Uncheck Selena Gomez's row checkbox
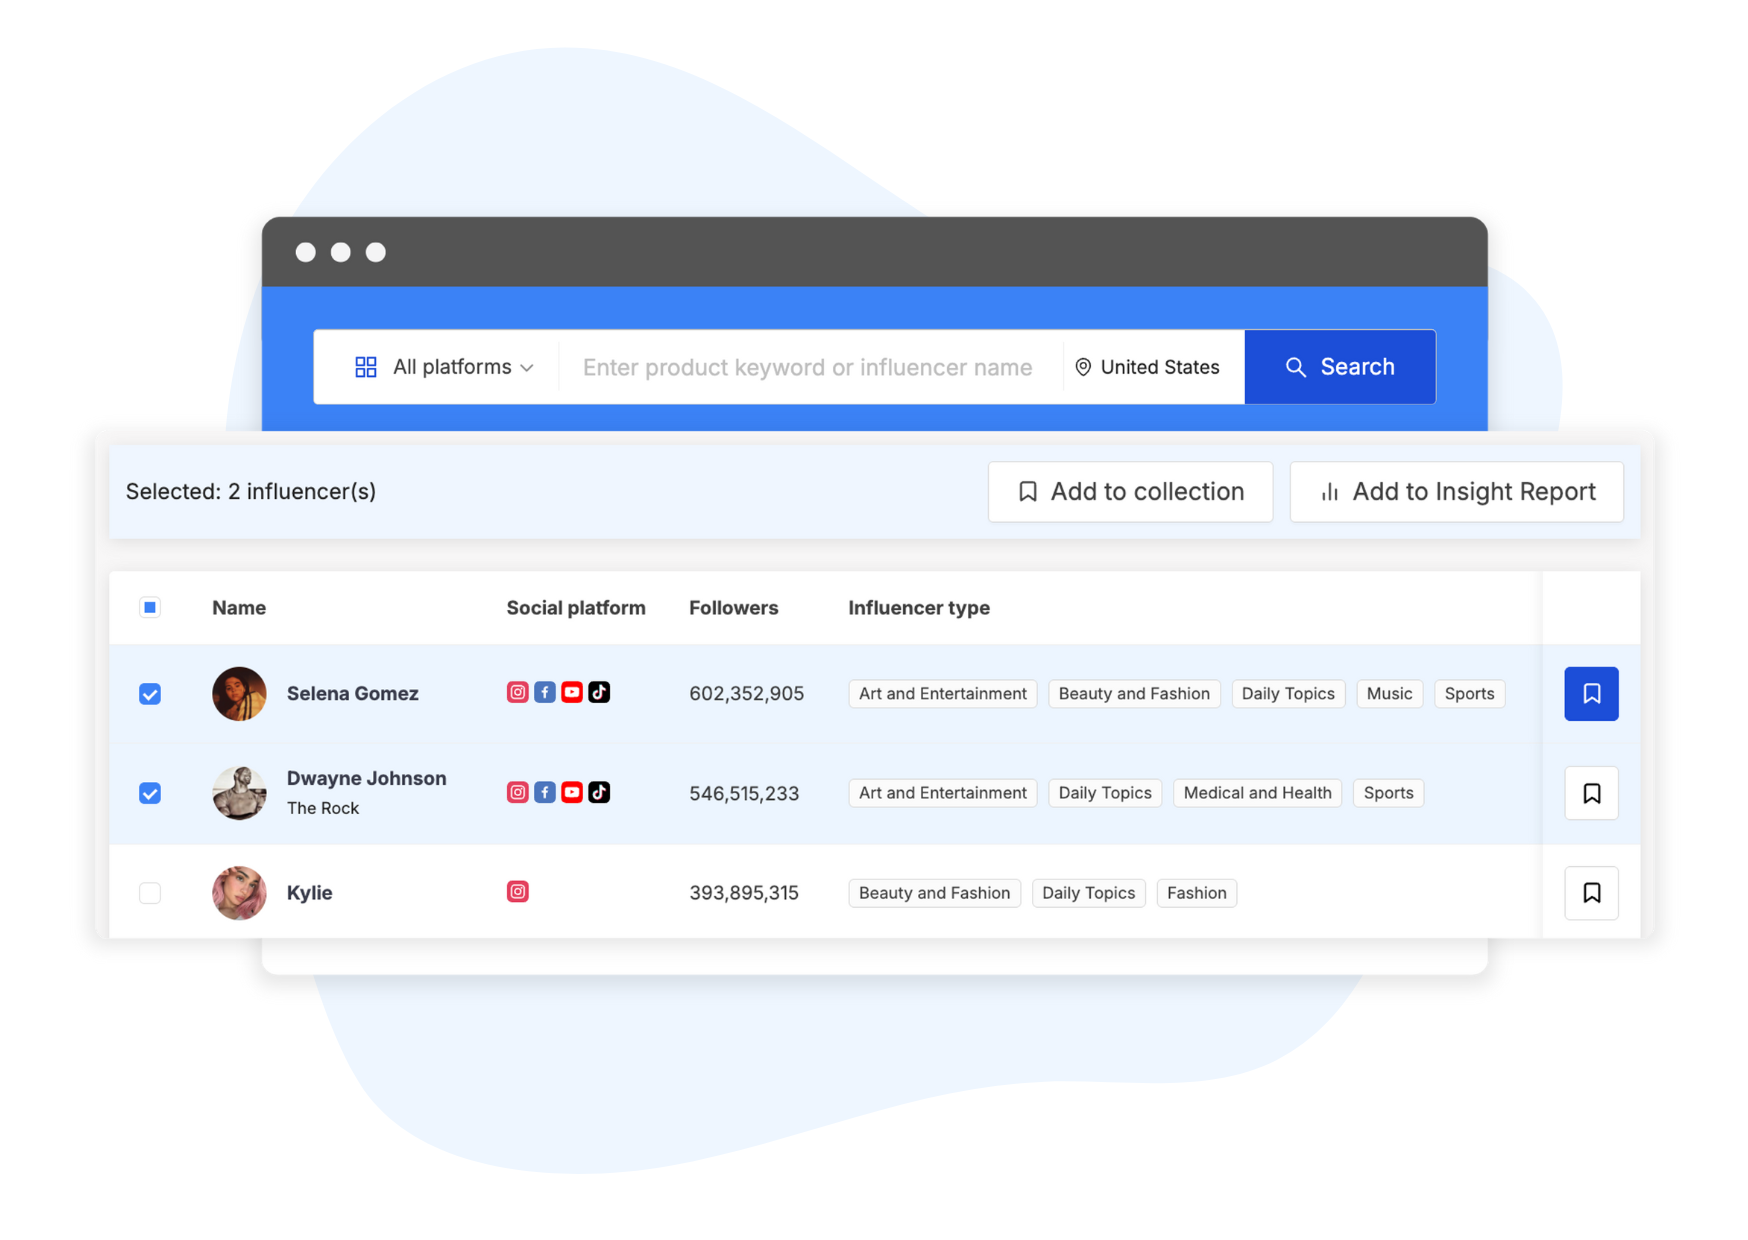1748x1240 pixels. click(150, 693)
